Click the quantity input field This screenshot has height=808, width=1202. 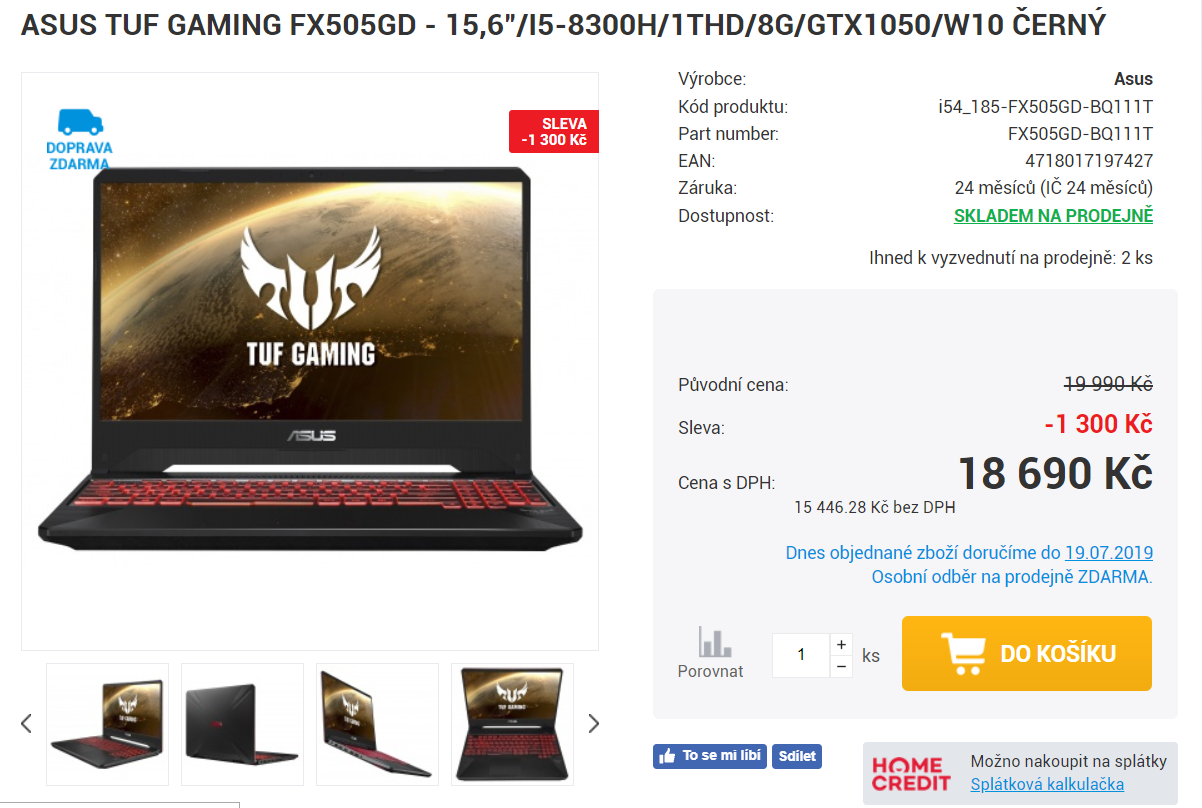pos(801,655)
